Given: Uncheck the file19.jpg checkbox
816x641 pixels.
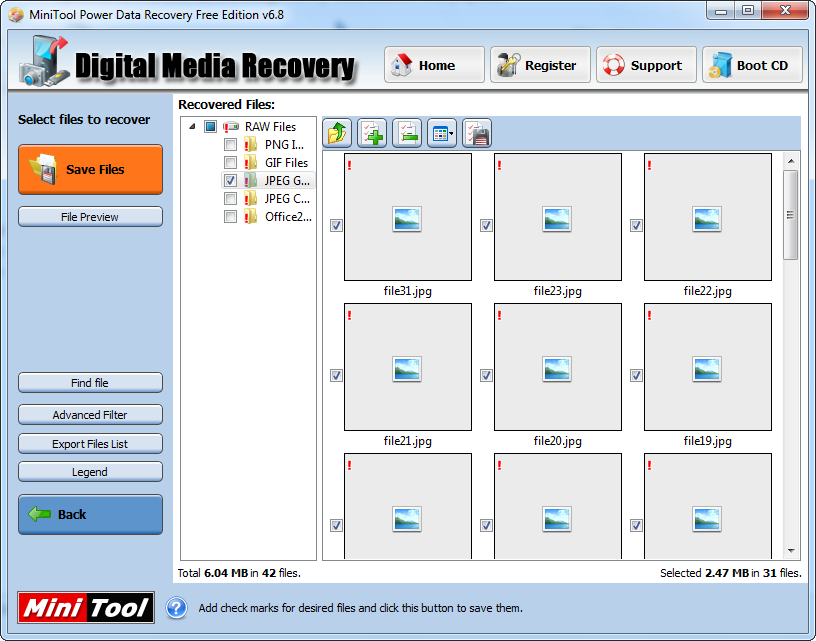Looking at the screenshot, I should pos(636,375).
